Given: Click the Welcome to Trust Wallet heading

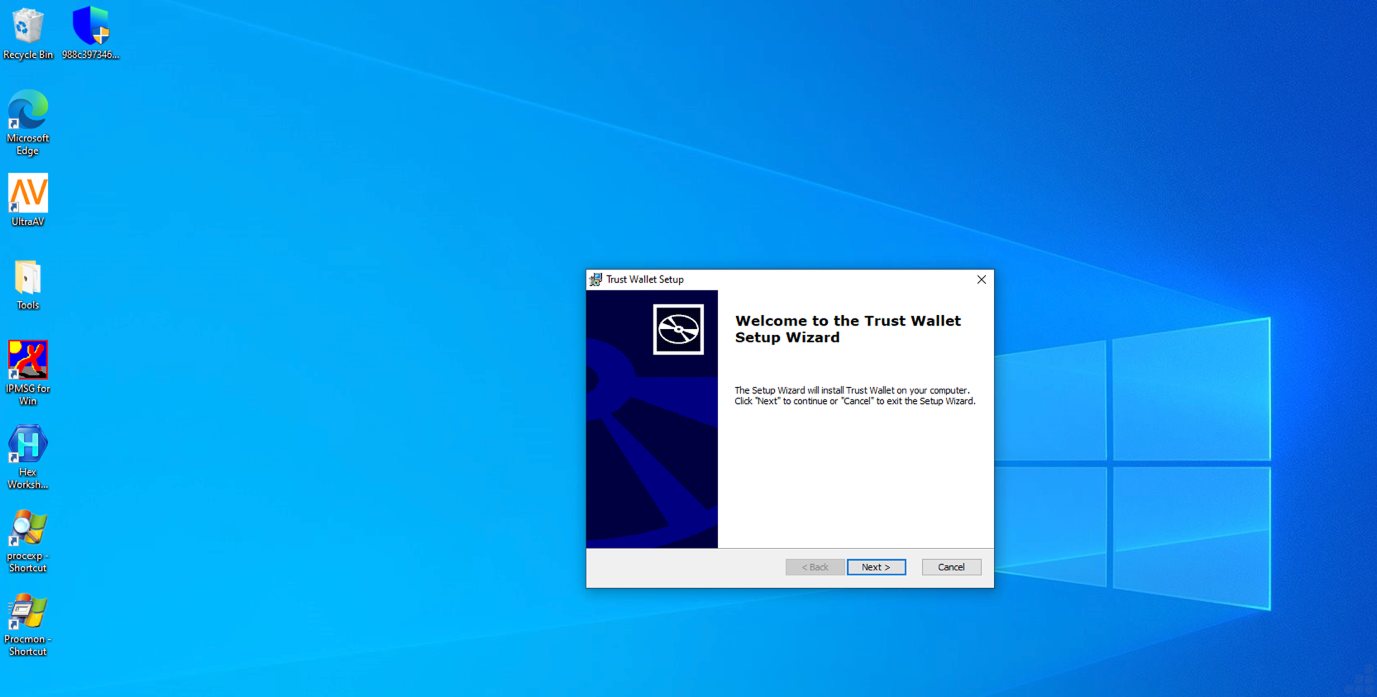Looking at the screenshot, I should click(847, 329).
